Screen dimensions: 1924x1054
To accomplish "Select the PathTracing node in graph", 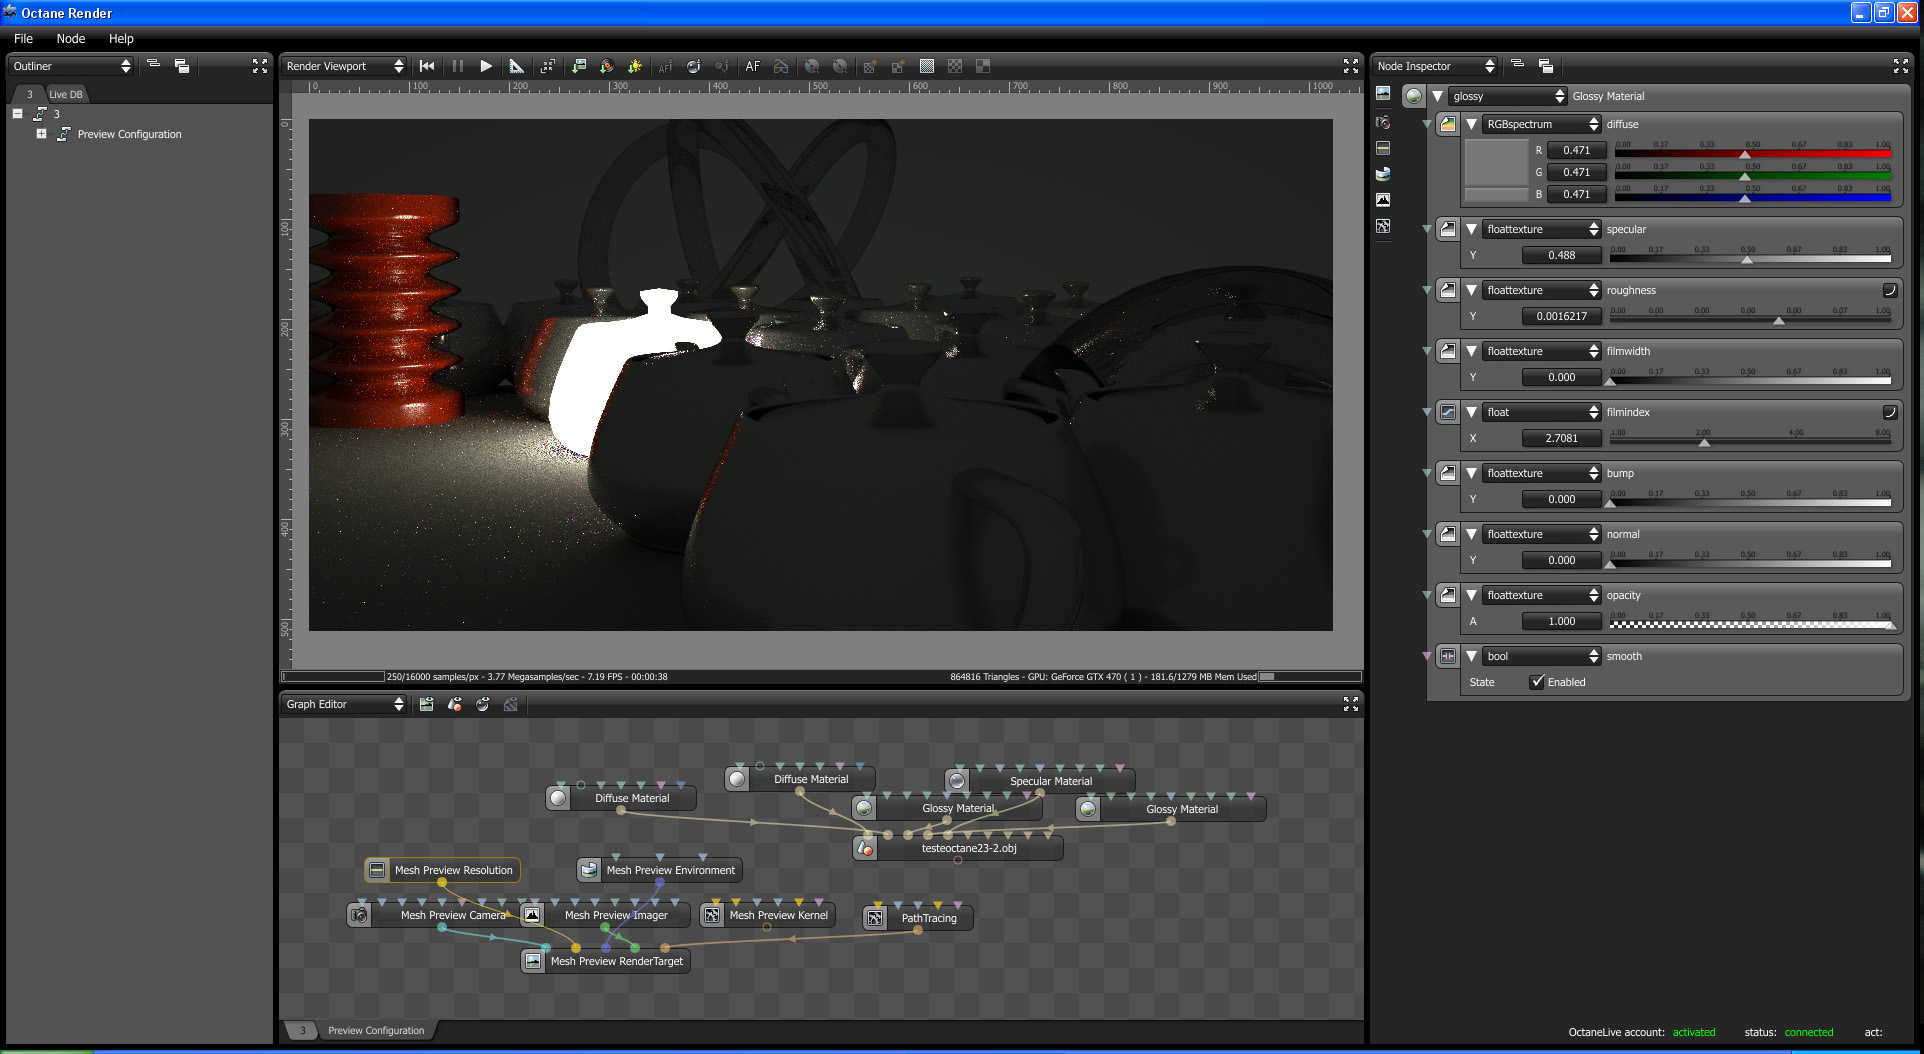I will point(928,918).
